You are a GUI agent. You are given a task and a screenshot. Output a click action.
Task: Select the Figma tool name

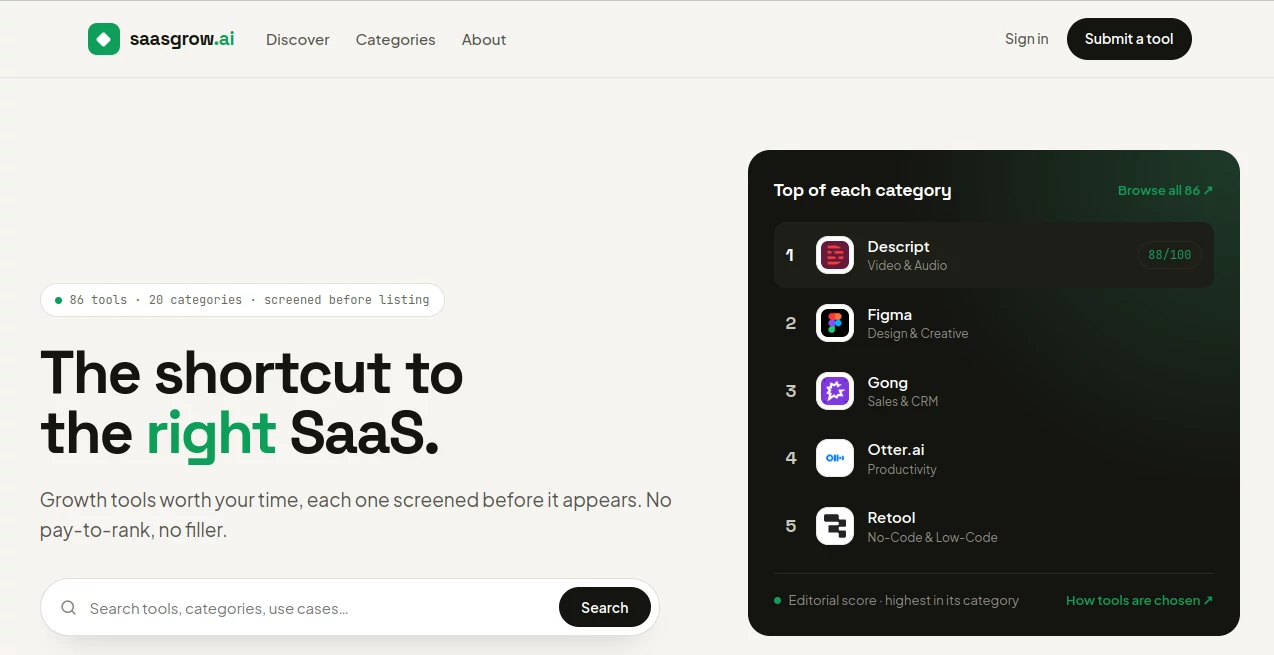point(890,315)
